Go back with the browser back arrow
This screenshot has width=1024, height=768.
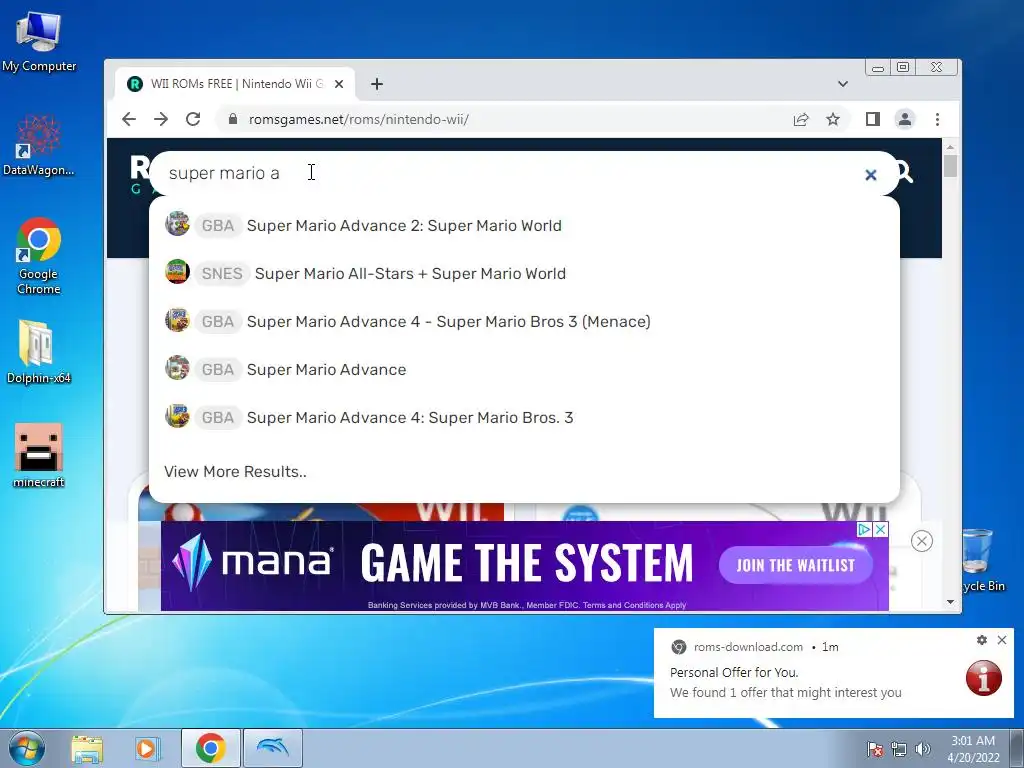click(x=129, y=119)
